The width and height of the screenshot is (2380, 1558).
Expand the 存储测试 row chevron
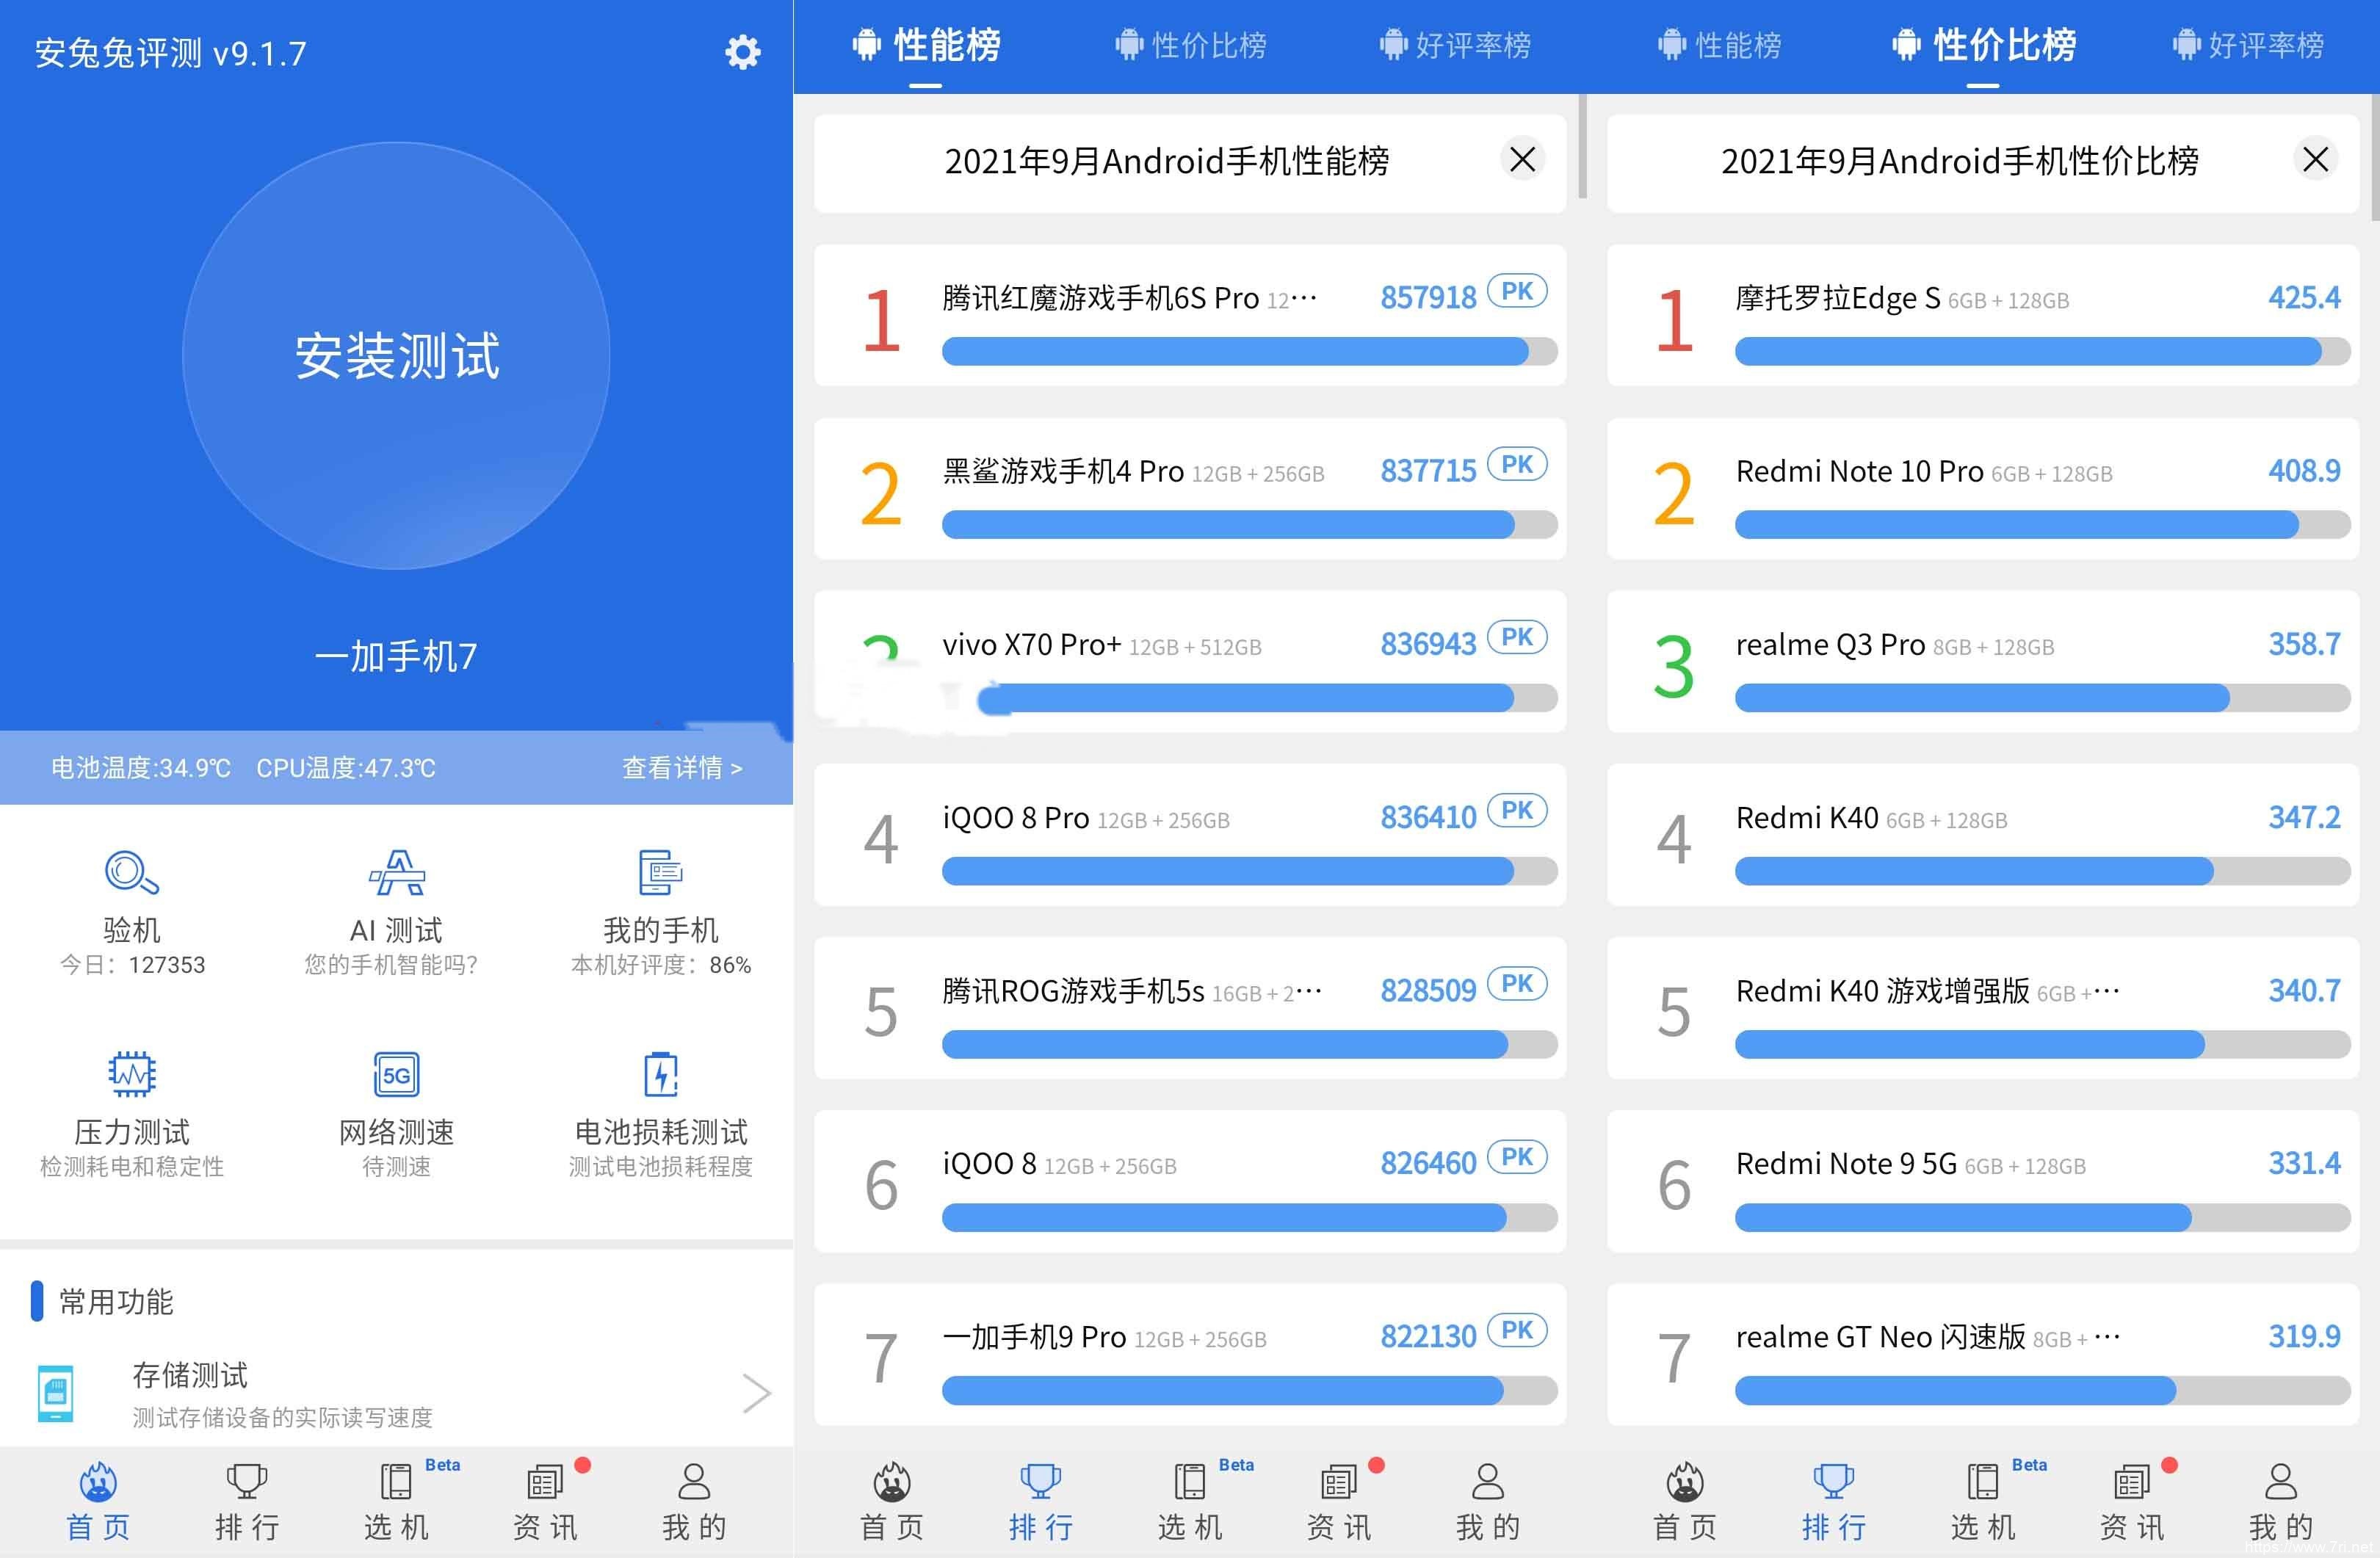(x=756, y=1393)
